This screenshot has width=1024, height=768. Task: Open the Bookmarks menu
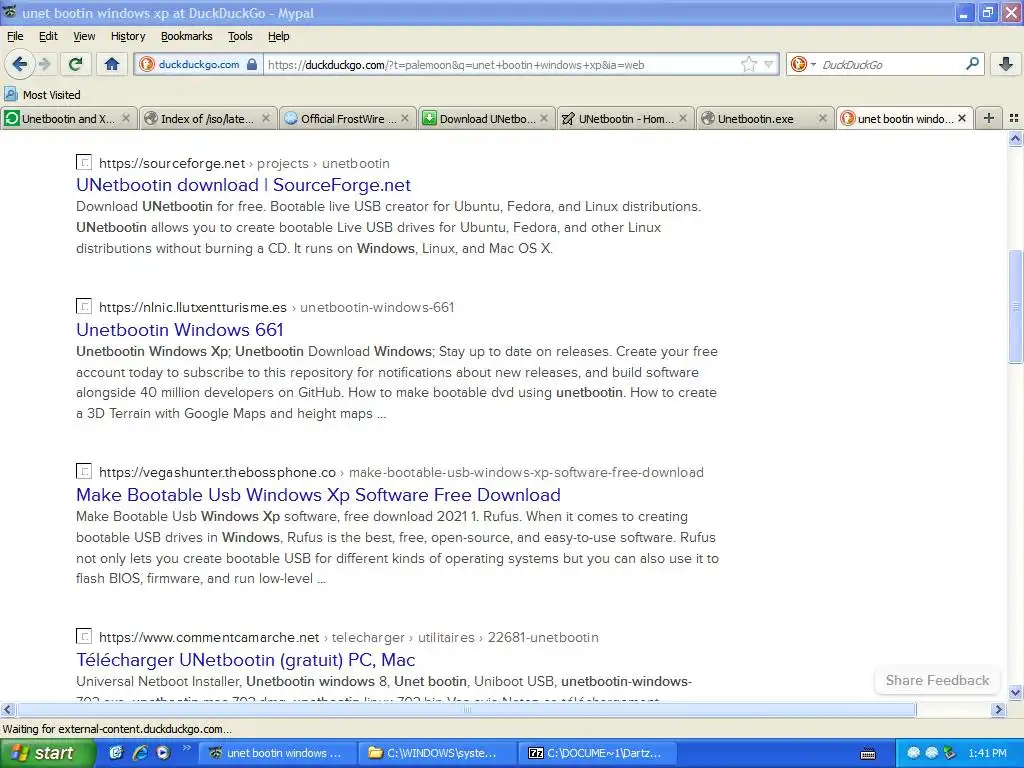click(187, 37)
